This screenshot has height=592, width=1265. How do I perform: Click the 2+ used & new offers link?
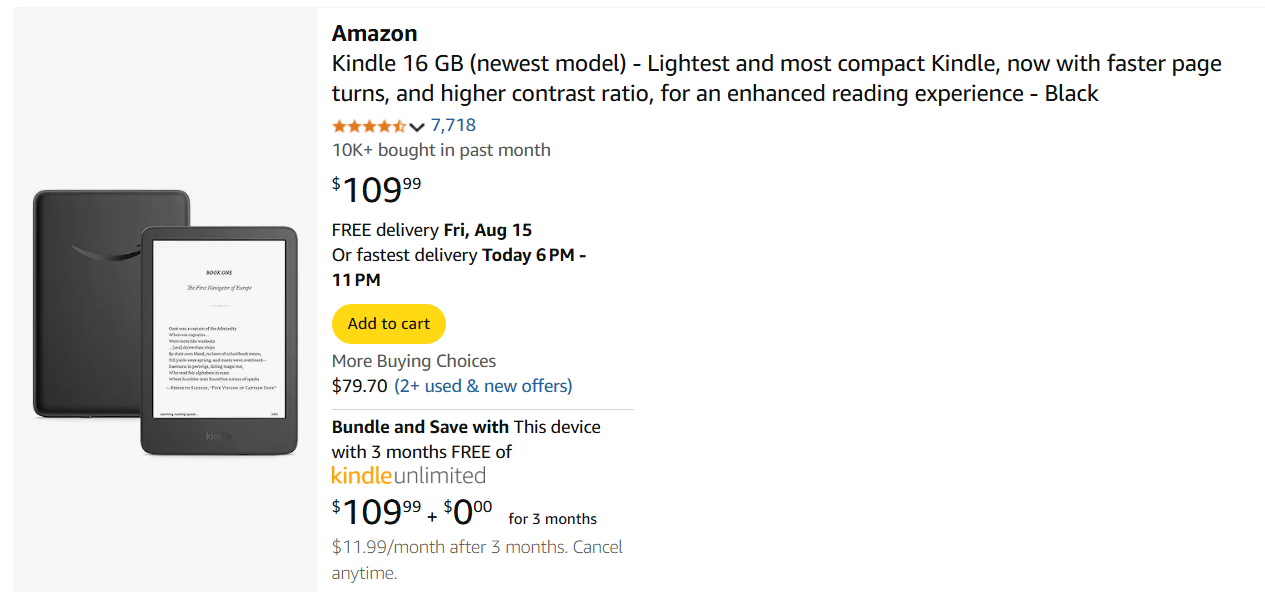484,385
